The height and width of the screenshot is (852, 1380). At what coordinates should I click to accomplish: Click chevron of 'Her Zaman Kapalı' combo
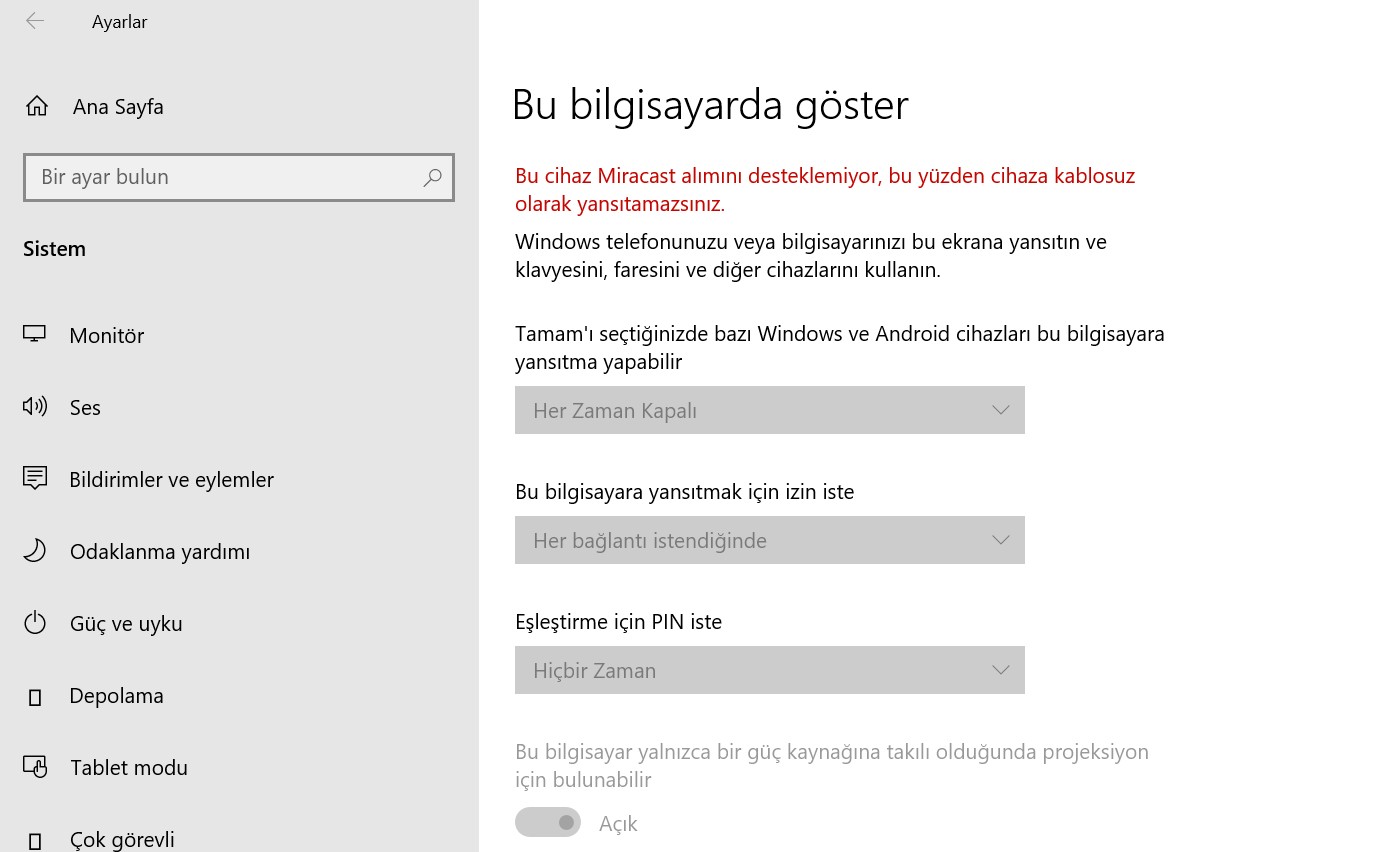click(x=1000, y=410)
